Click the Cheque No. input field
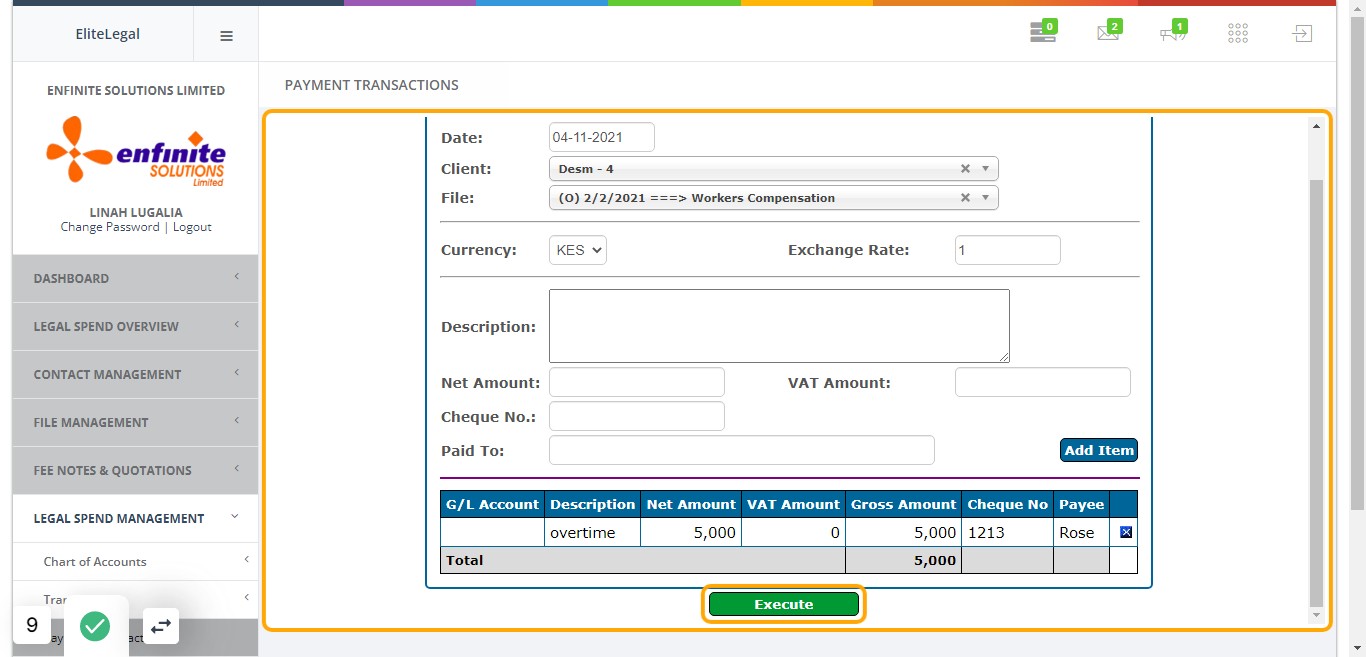The height and width of the screenshot is (657, 1366). pos(637,416)
